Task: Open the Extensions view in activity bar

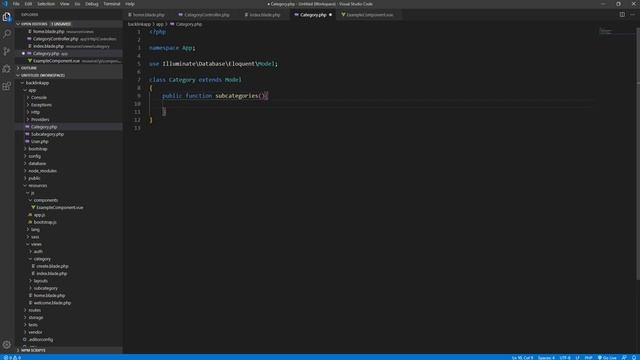Action: (7, 86)
